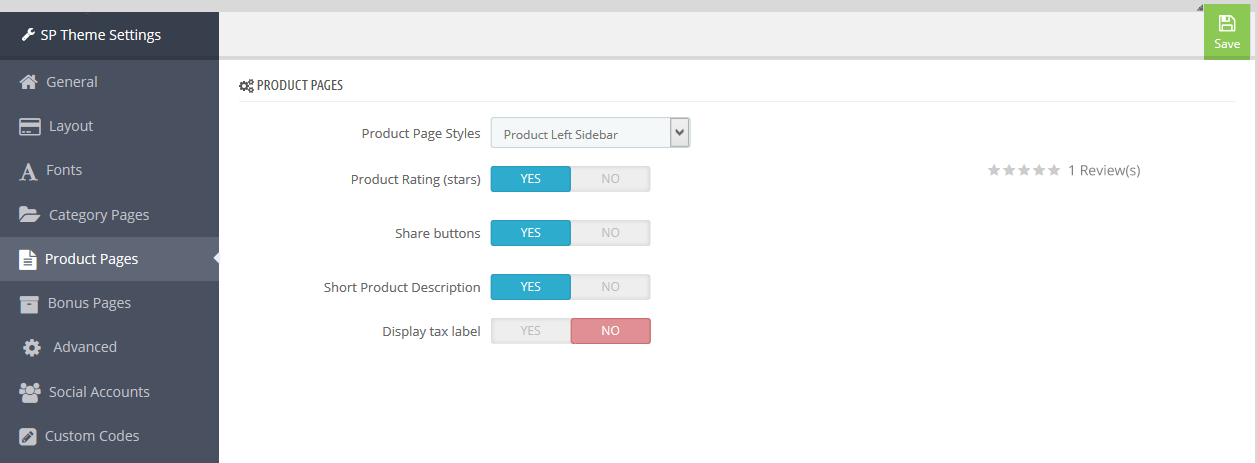Turn Short Product Description to YES
The height and width of the screenshot is (463, 1257).
pyautogui.click(x=531, y=287)
